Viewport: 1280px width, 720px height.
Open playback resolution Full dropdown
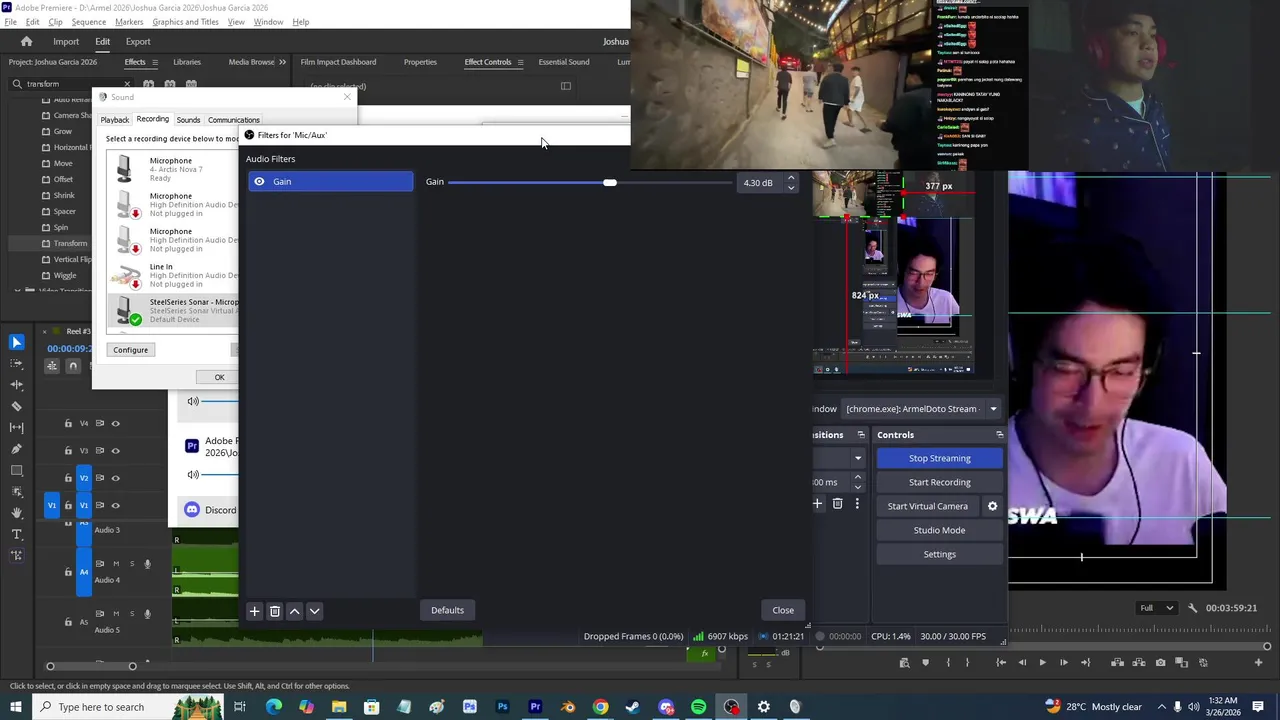(x=1159, y=608)
